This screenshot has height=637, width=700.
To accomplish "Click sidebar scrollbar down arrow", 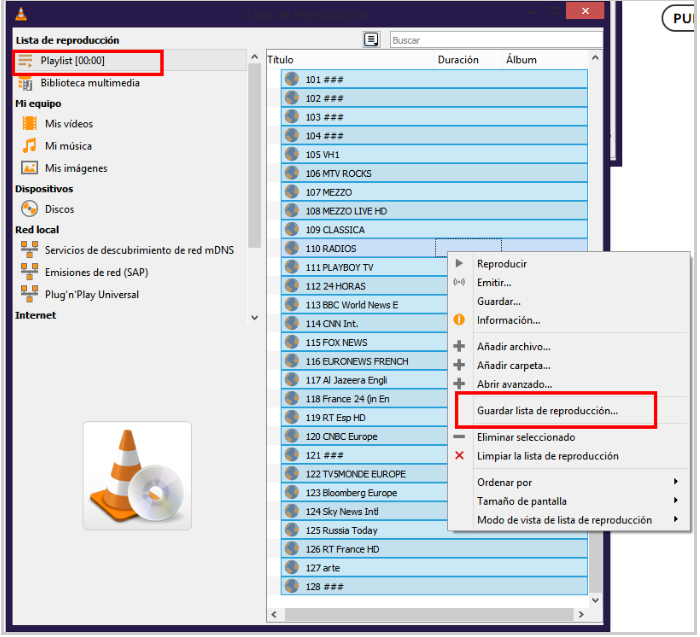I will (x=254, y=317).
